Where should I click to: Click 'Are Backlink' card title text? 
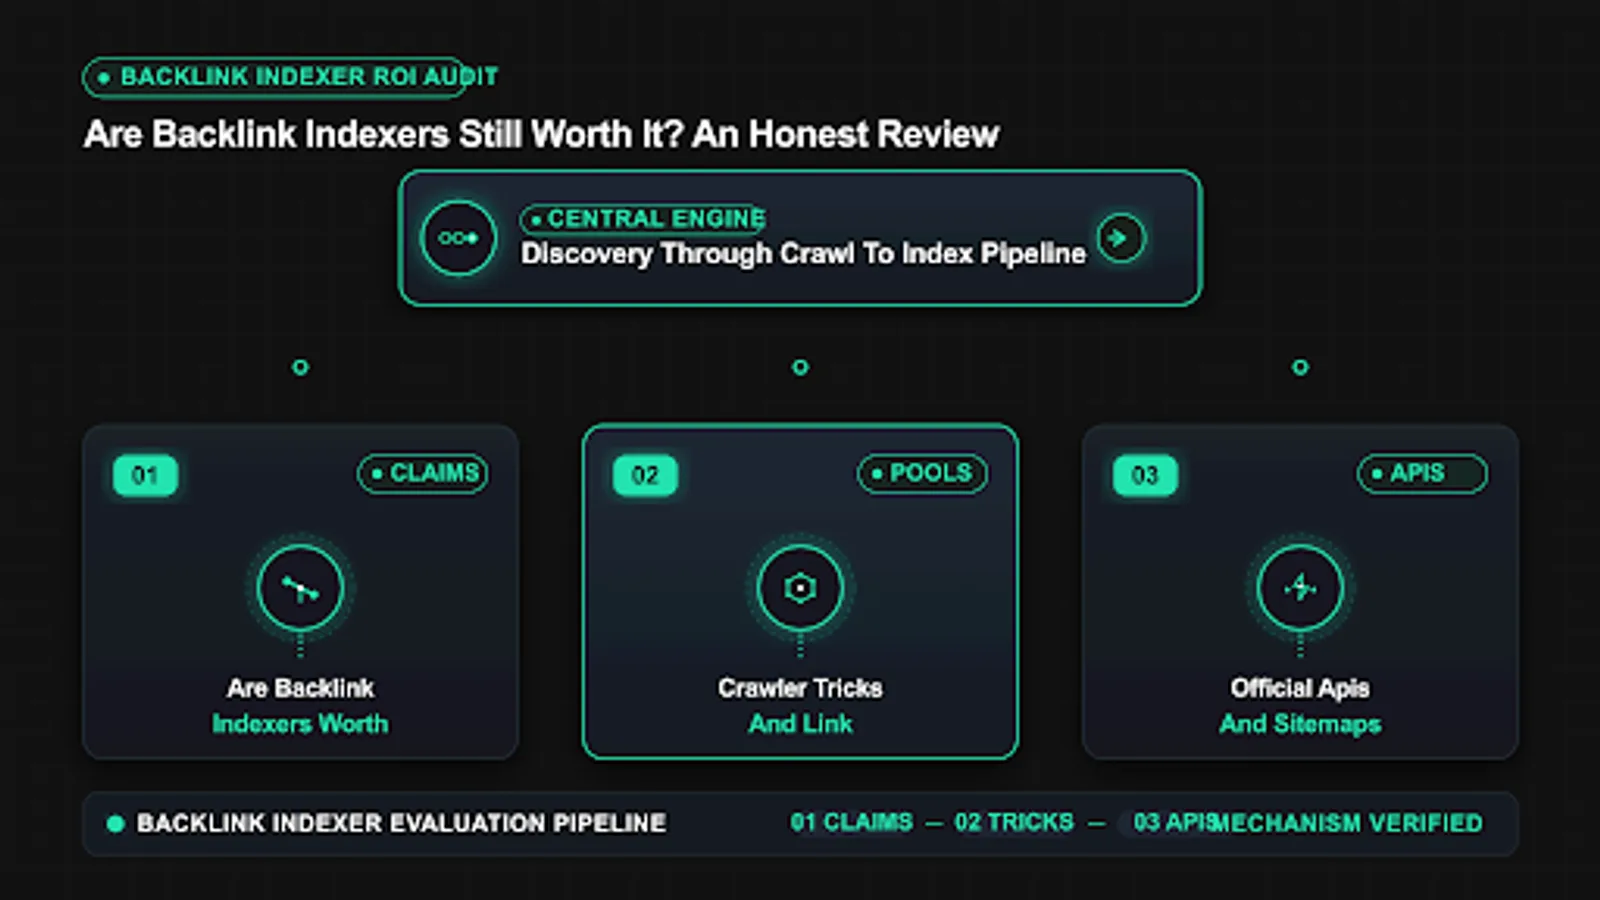click(300, 688)
